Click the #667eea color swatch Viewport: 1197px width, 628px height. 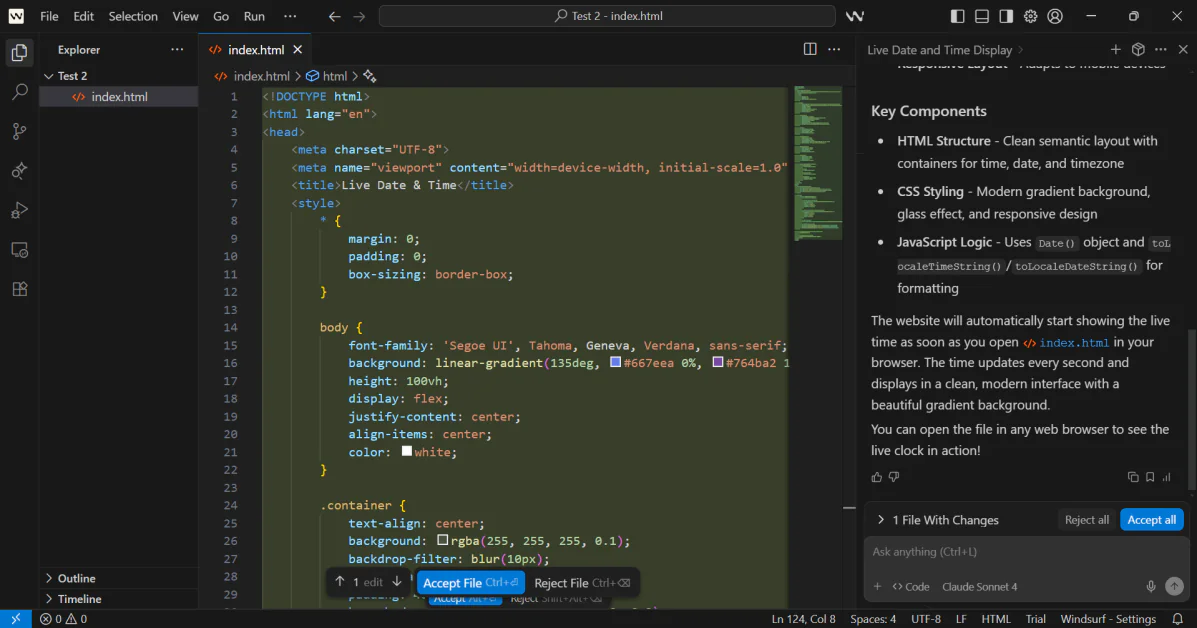point(616,363)
